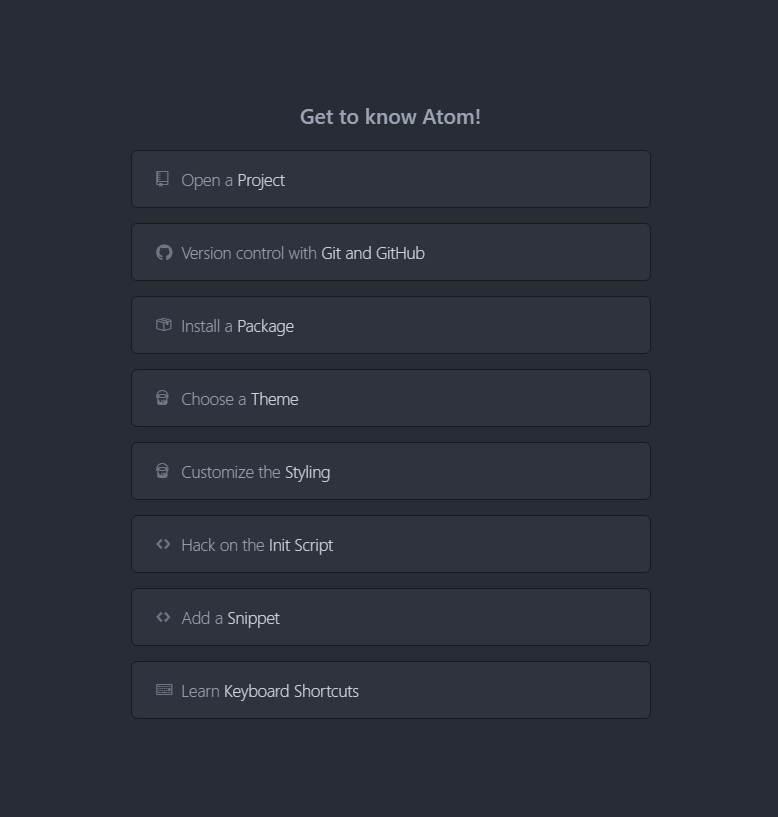The image size is (778, 817).
Task: Click the paint bucket icon beside Choose a Theme
Action: [163, 398]
